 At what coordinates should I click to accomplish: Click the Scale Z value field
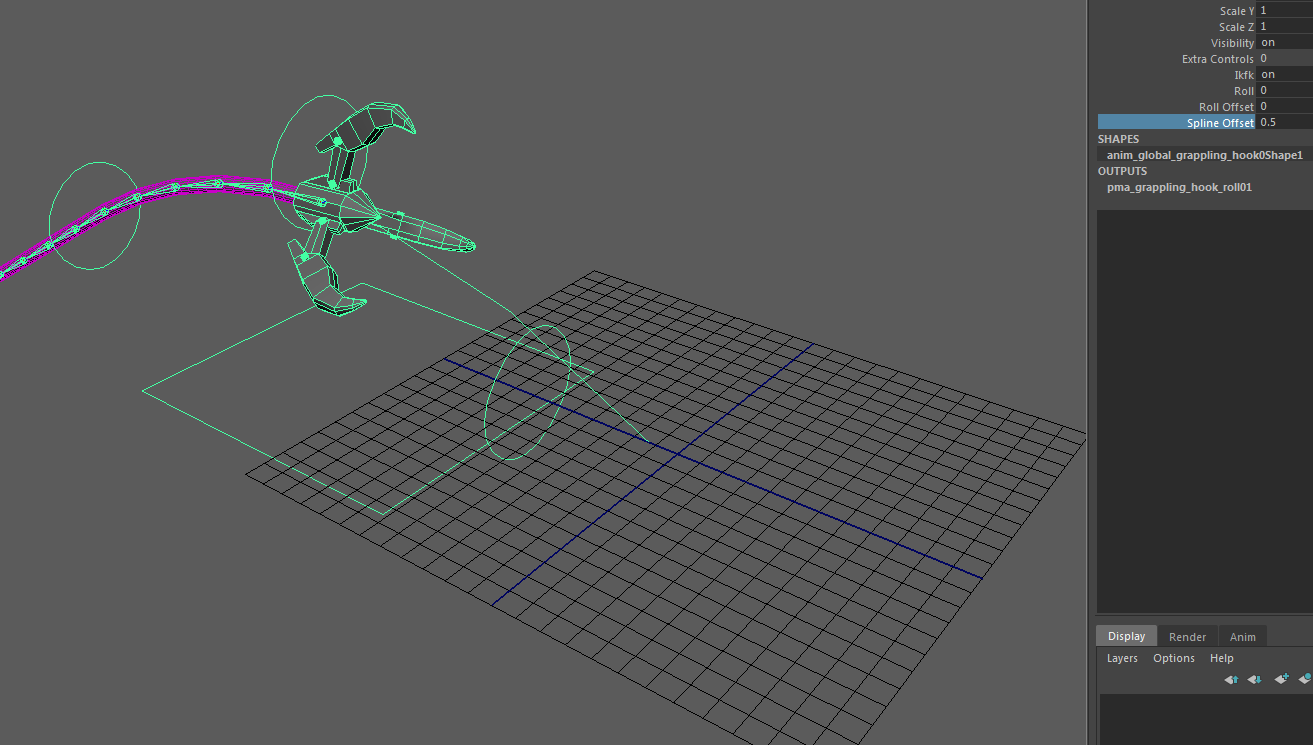tap(1284, 27)
